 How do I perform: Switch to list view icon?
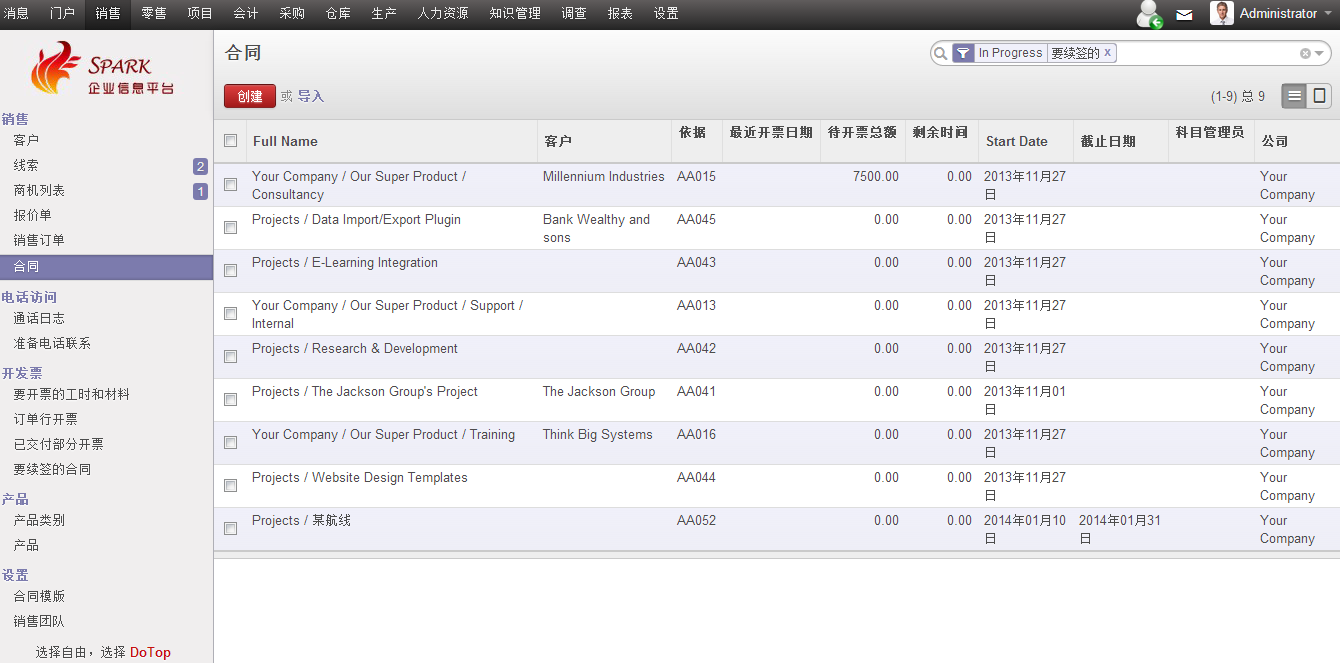[x=1294, y=96]
